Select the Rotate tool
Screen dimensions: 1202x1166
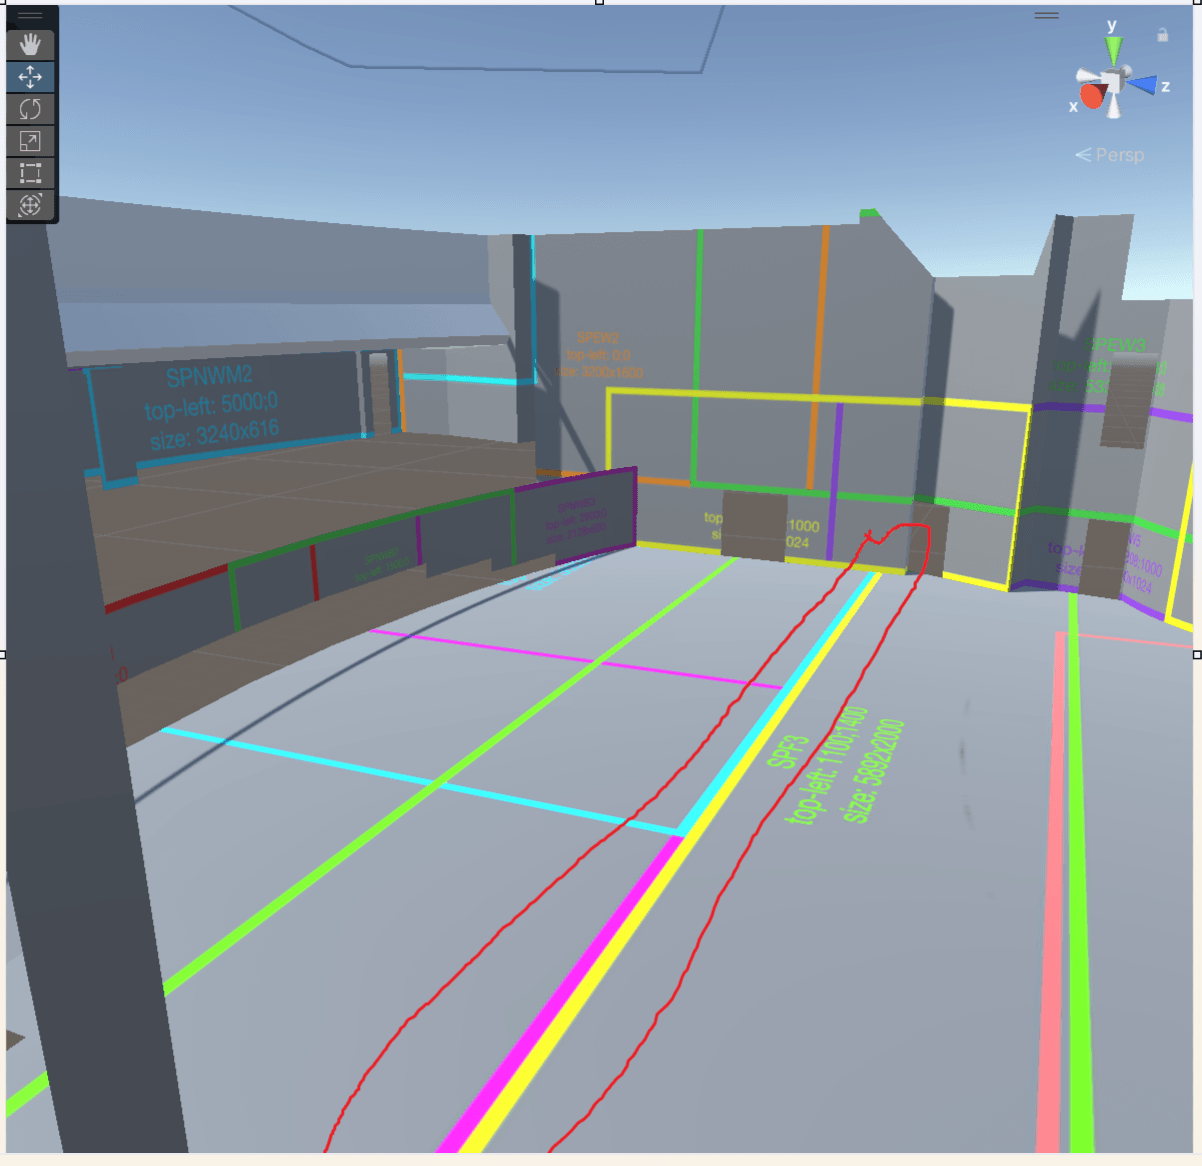tap(30, 109)
